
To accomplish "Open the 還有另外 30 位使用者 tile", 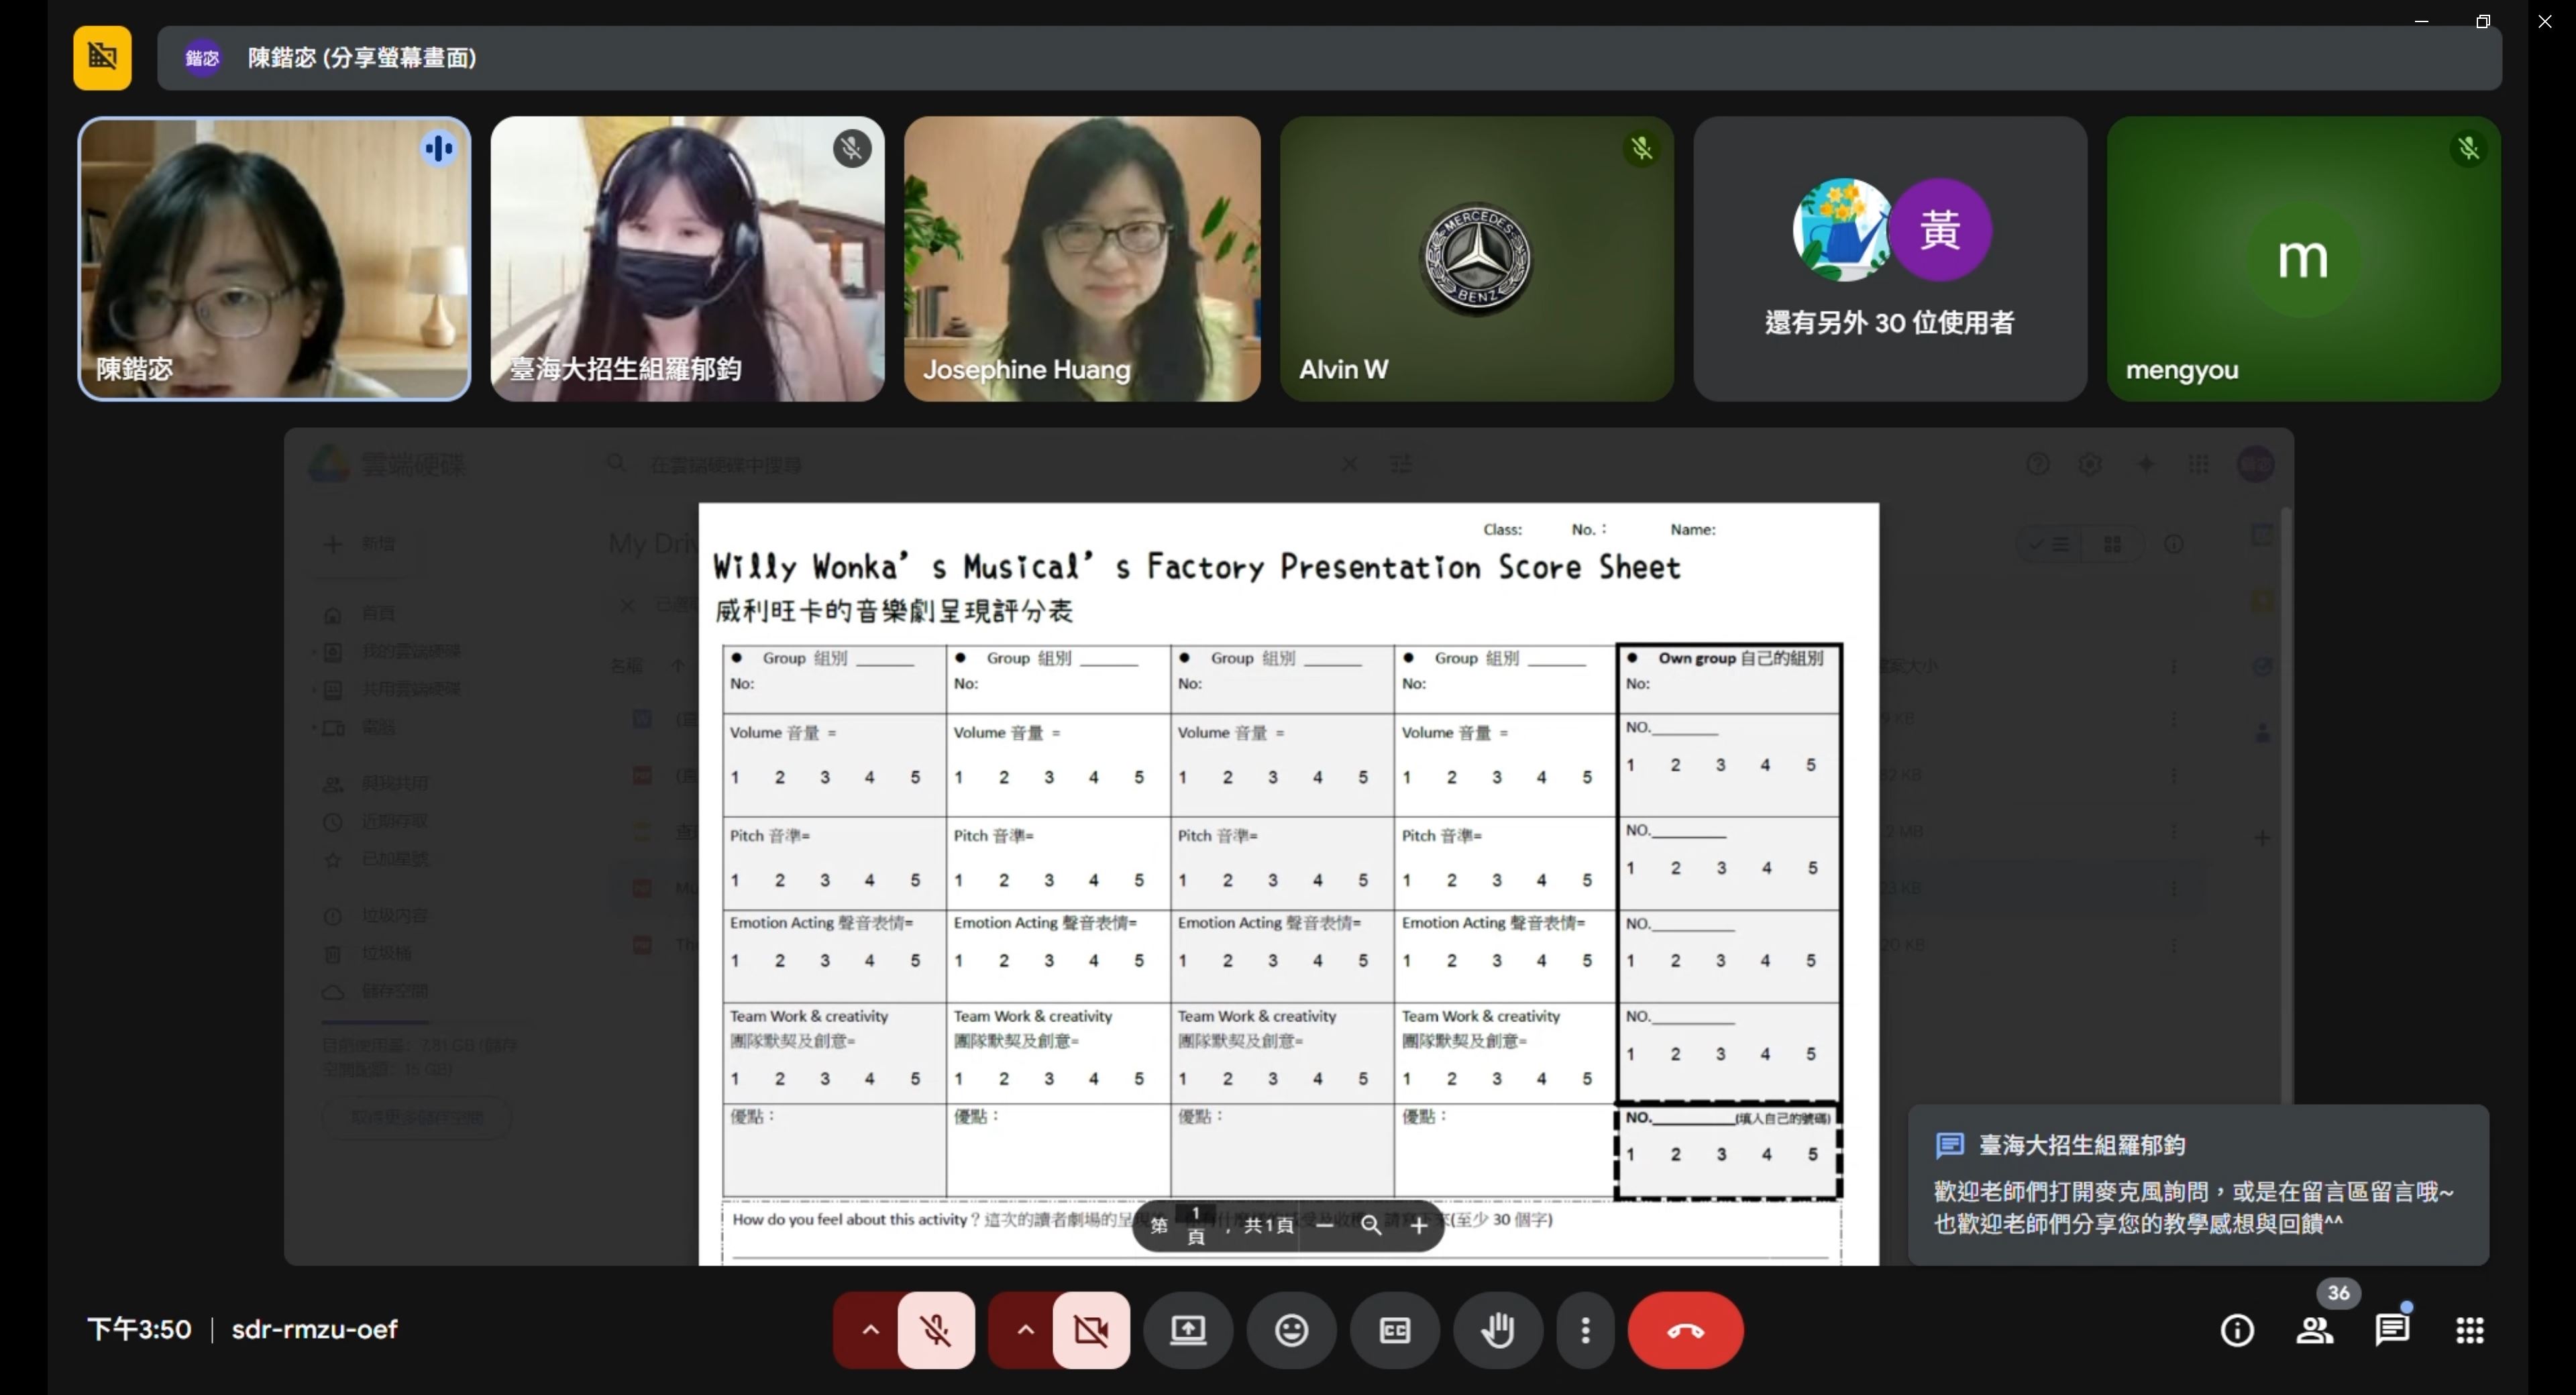I will coord(1889,258).
